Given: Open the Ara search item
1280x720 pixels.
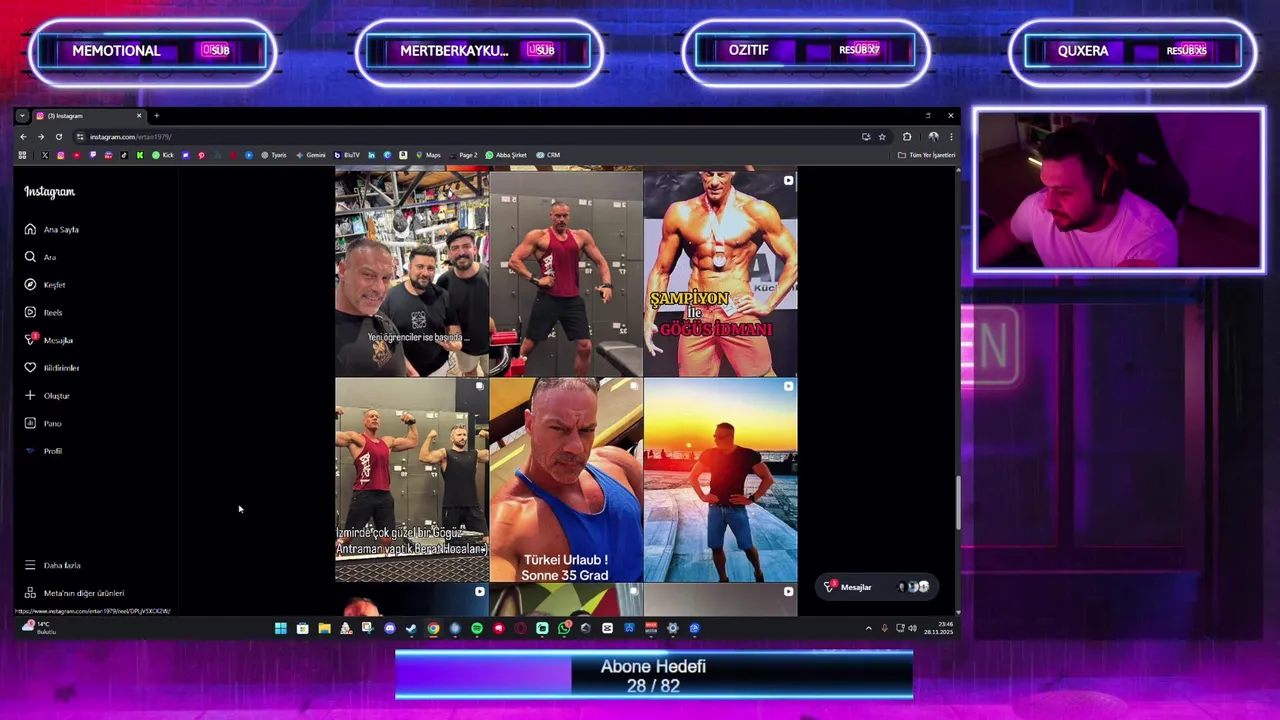Looking at the screenshot, I should [40, 257].
